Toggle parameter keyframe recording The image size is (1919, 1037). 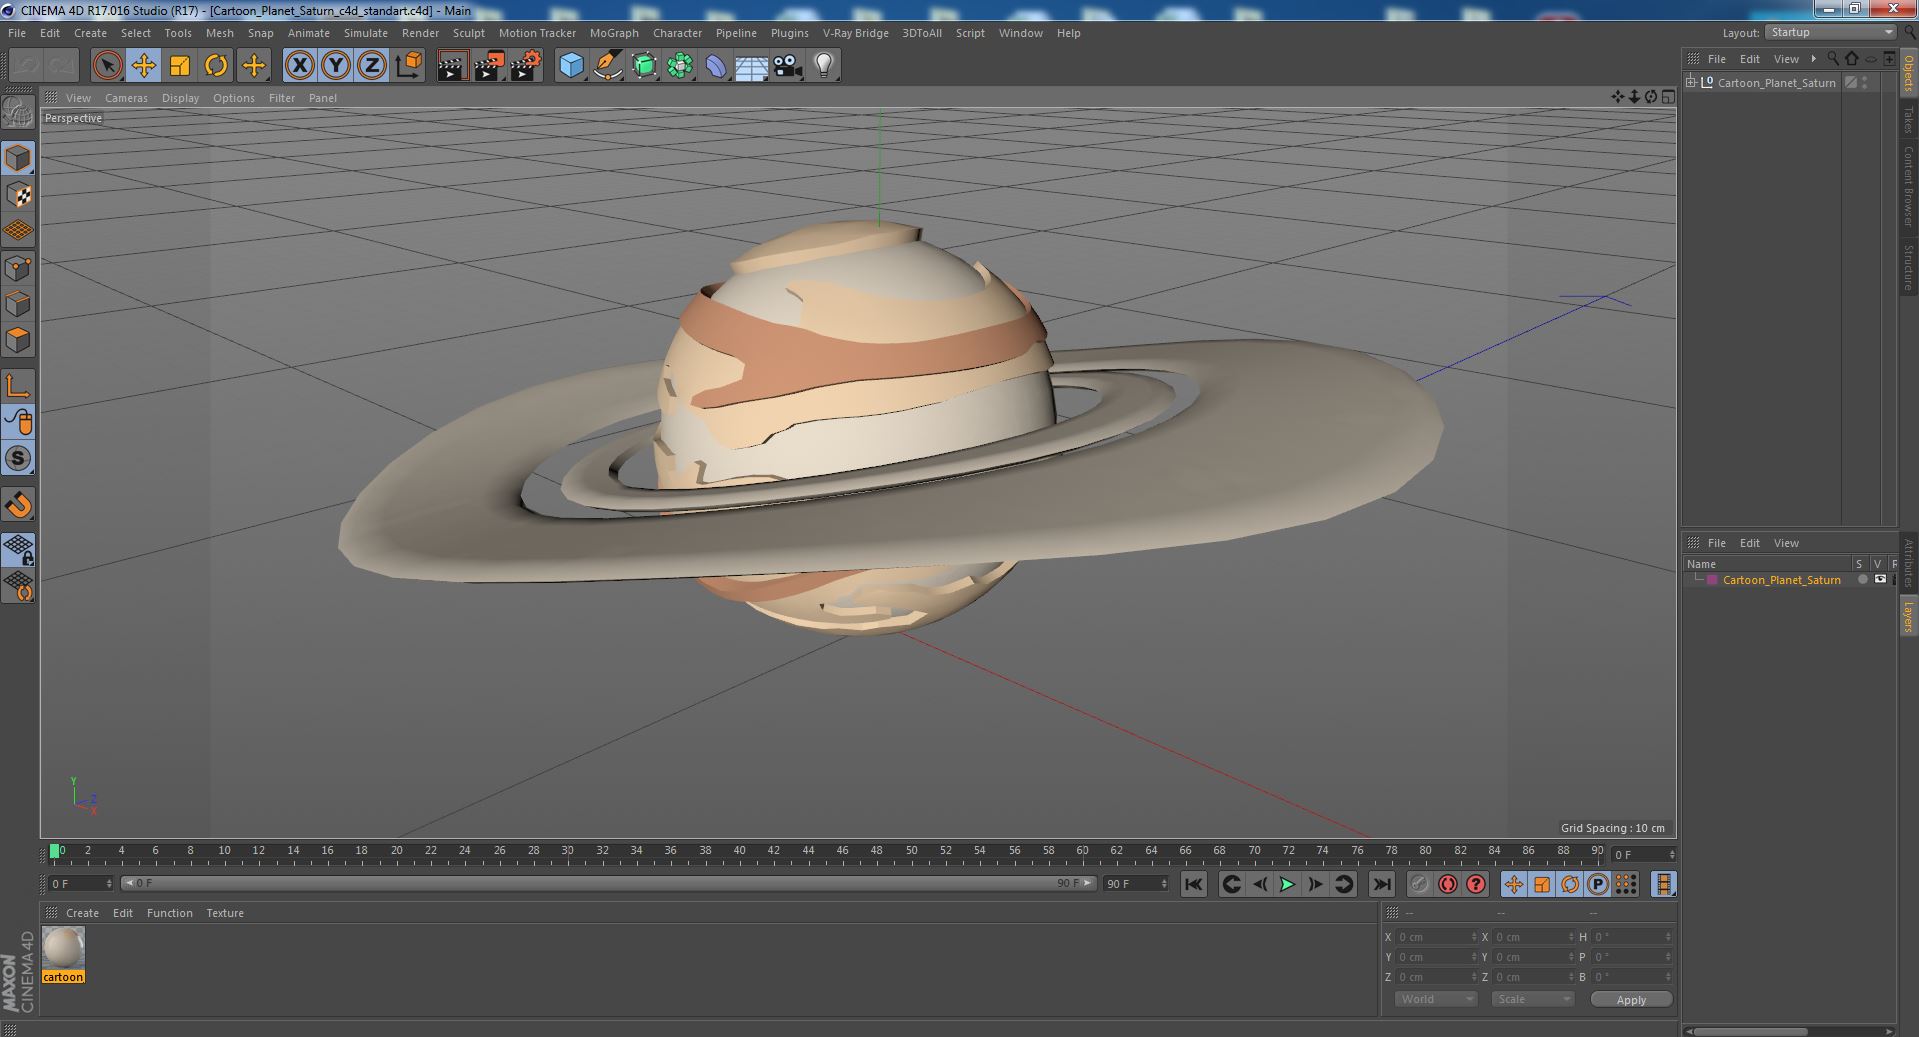(1598, 884)
